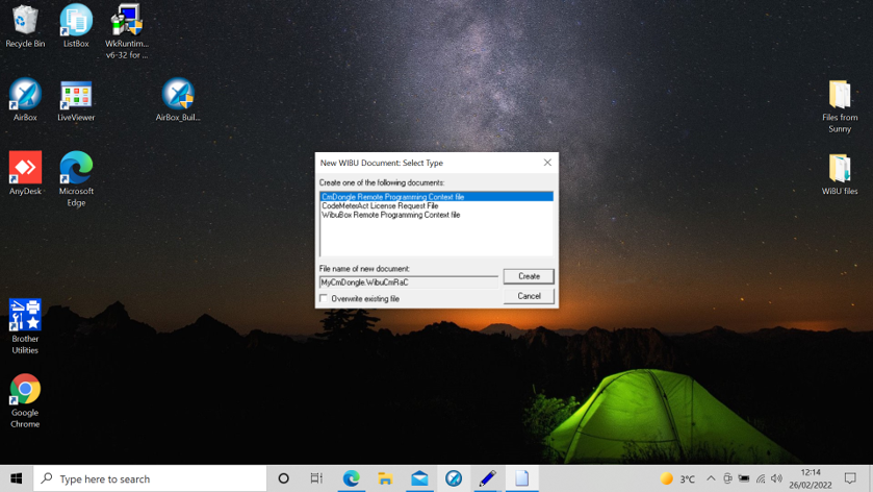Image resolution: width=873 pixels, height=492 pixels.
Task: Select the AnyDesk desktop icon
Action: [x=25, y=168]
